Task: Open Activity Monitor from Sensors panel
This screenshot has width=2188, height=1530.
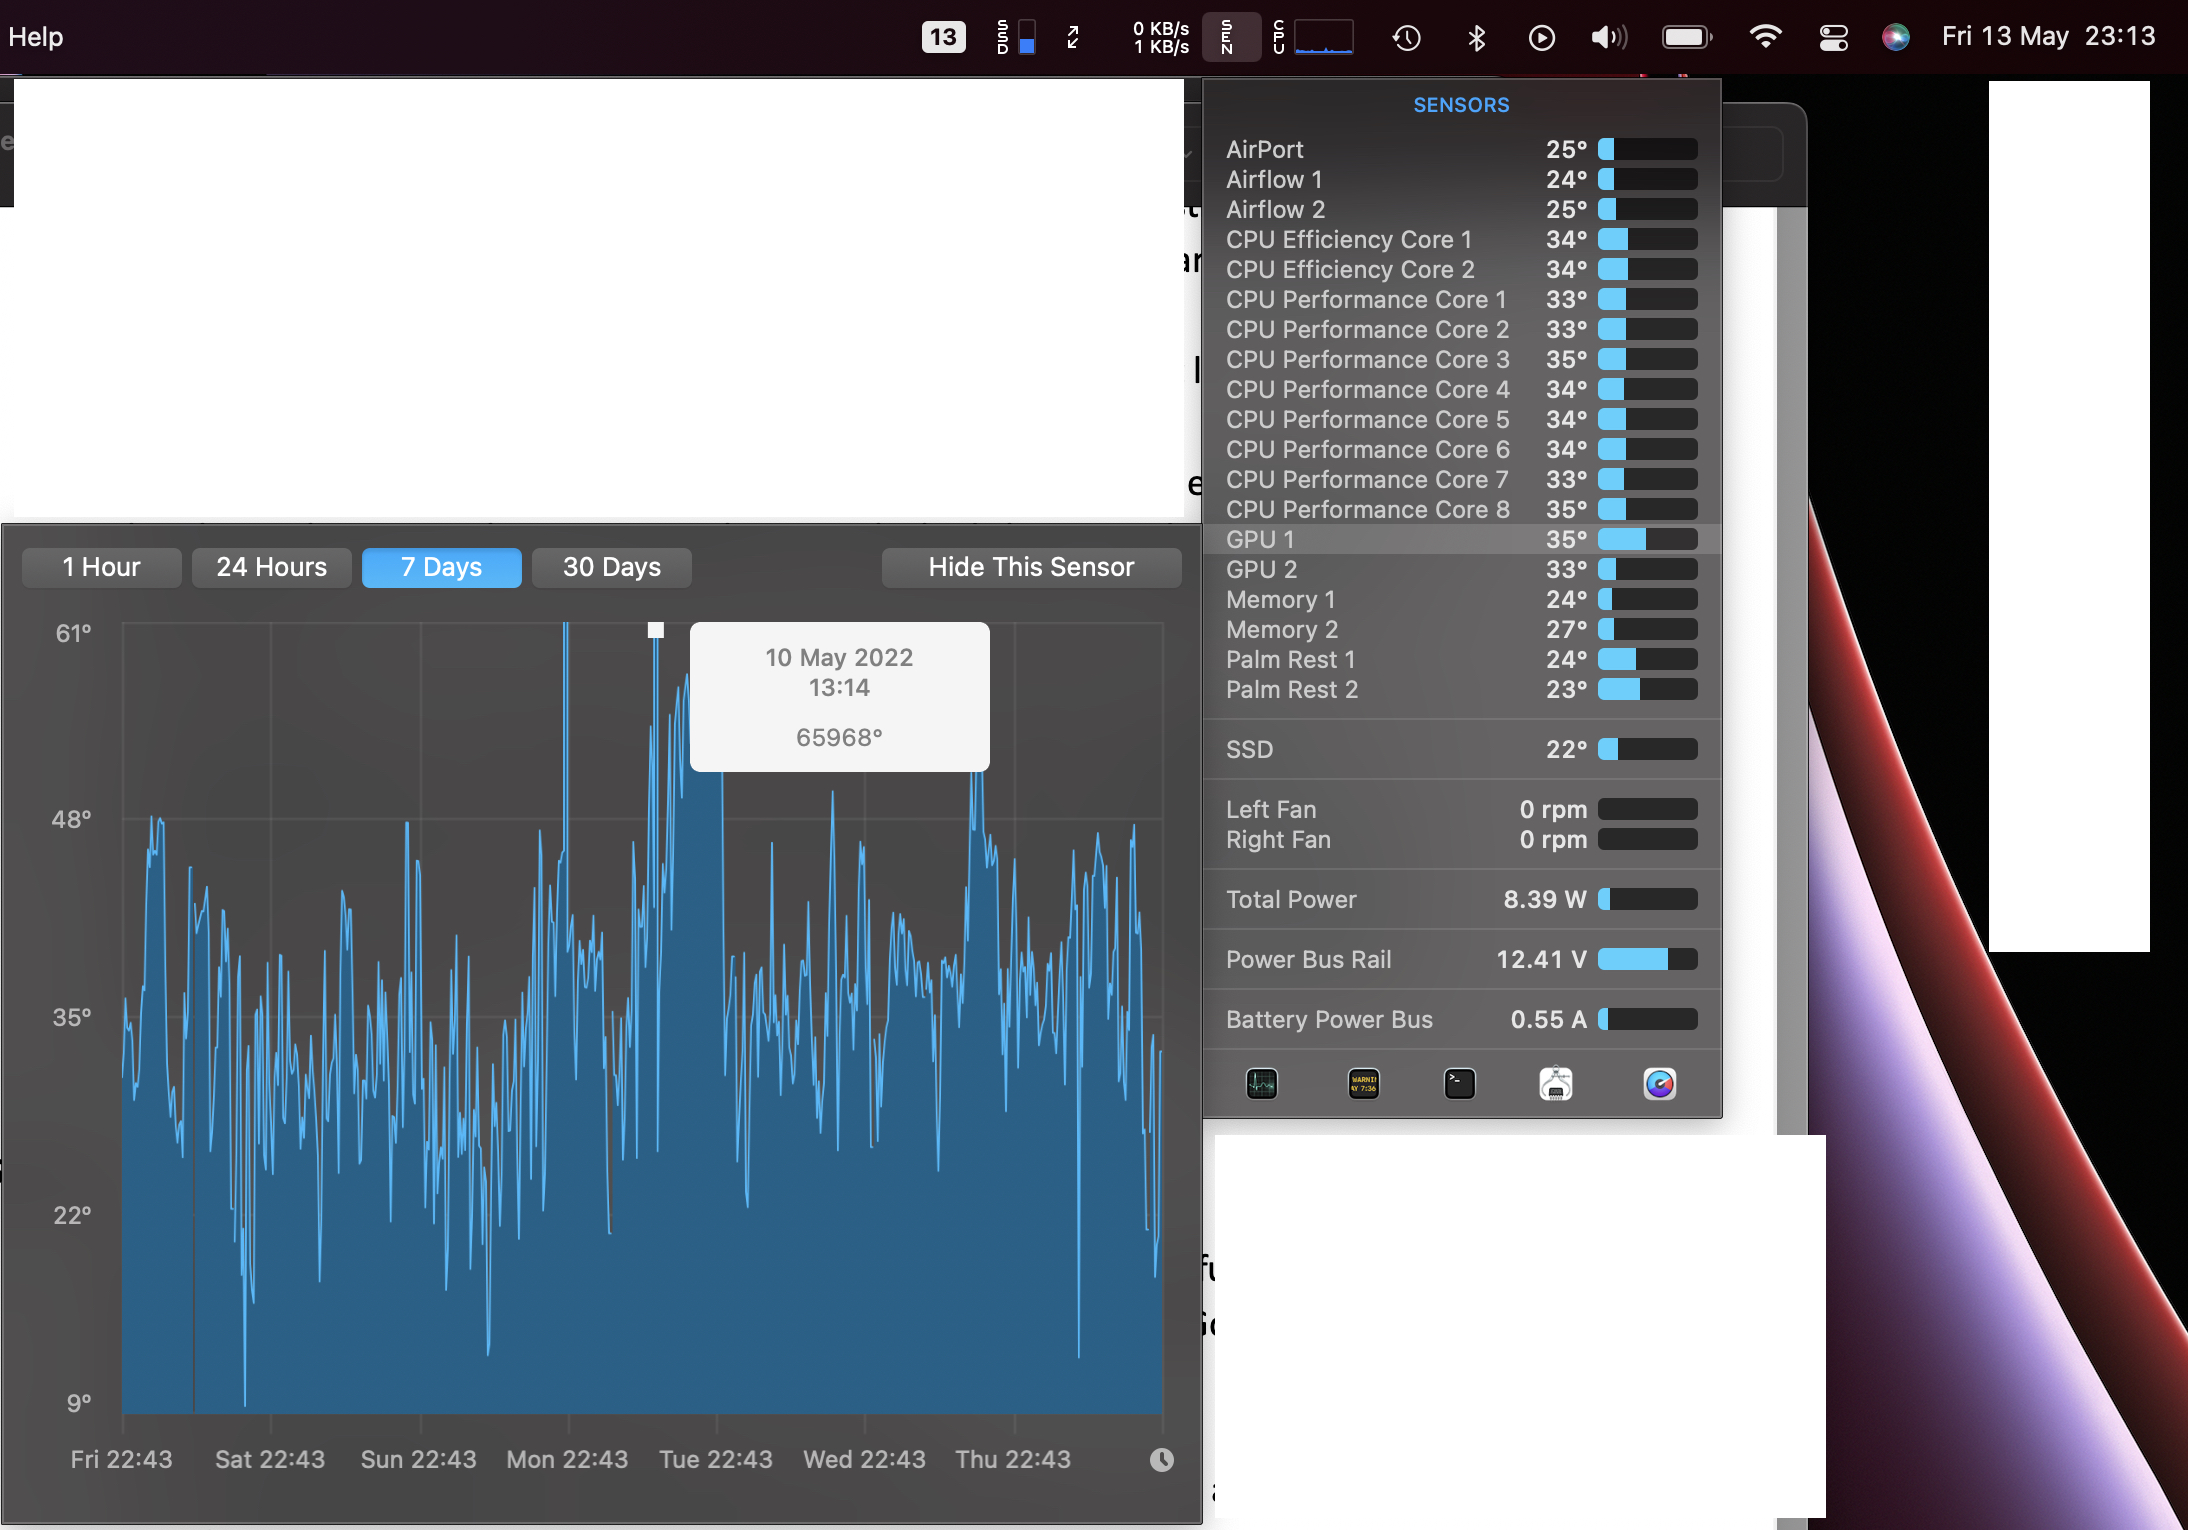Action: tap(1261, 1083)
